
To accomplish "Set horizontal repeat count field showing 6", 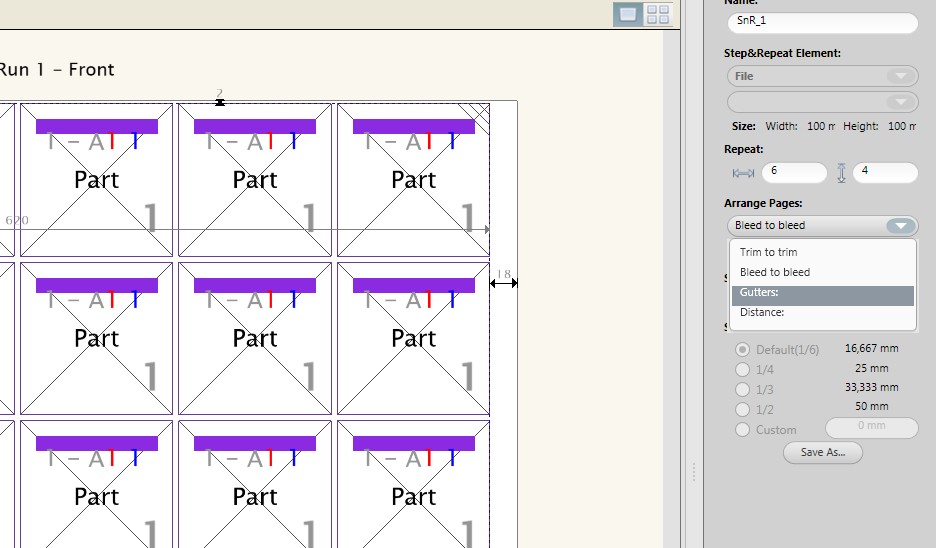I will click(x=795, y=172).
